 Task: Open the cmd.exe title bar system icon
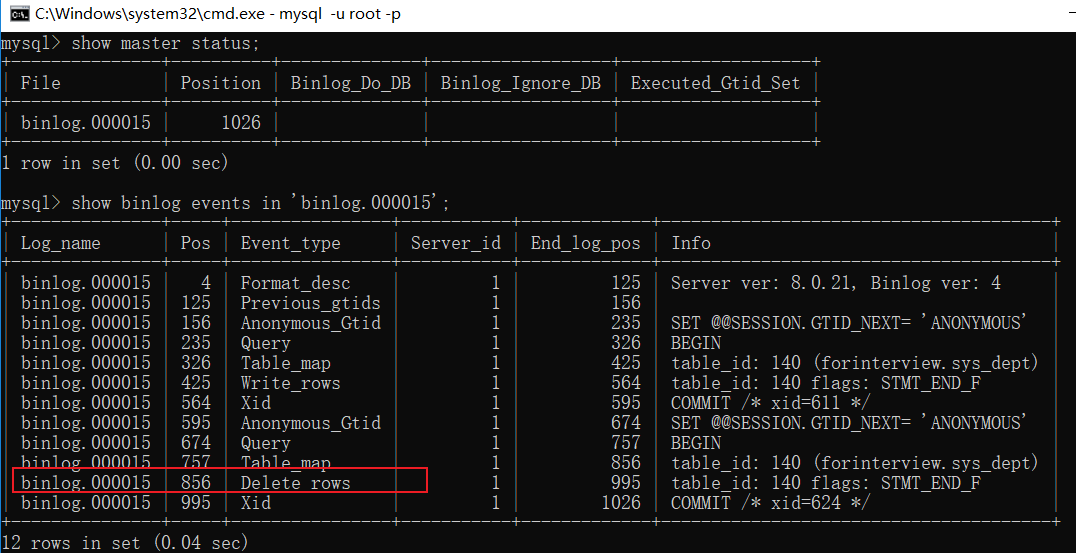19,14
